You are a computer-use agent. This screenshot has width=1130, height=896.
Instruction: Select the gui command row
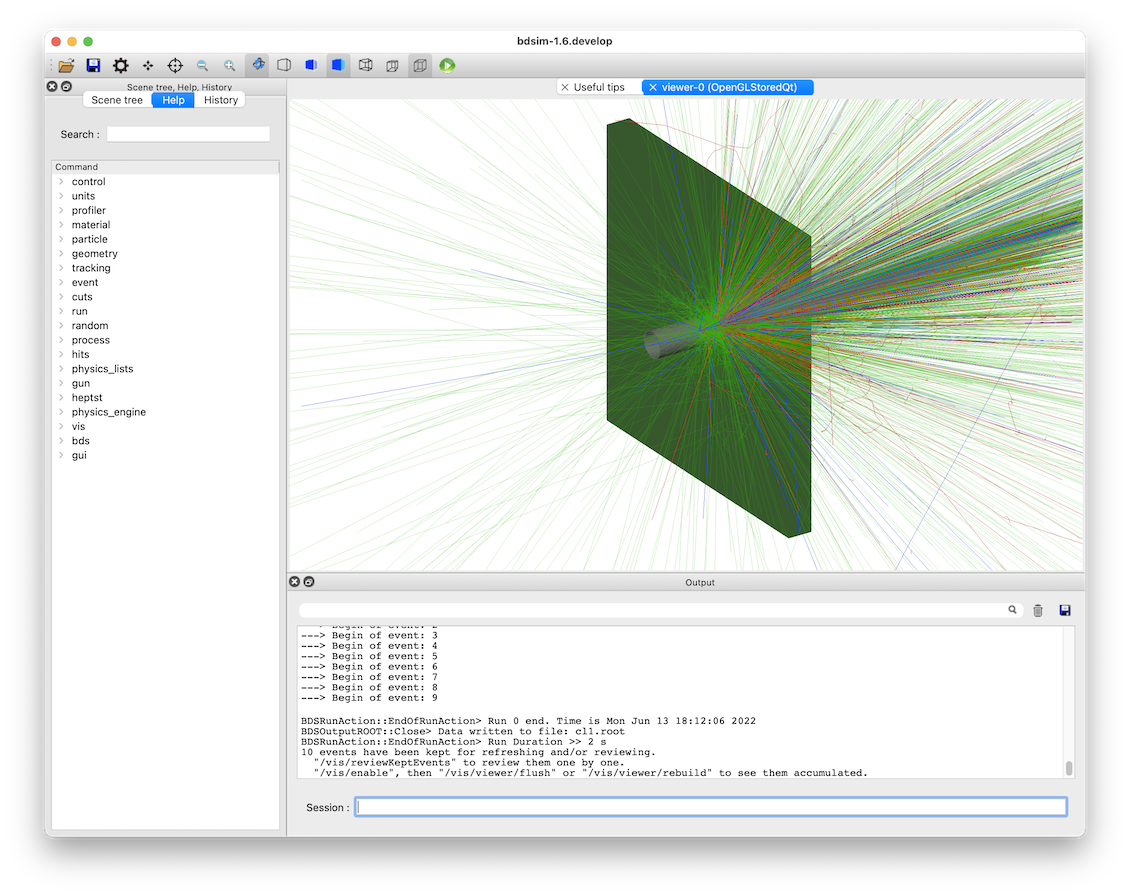165,456
